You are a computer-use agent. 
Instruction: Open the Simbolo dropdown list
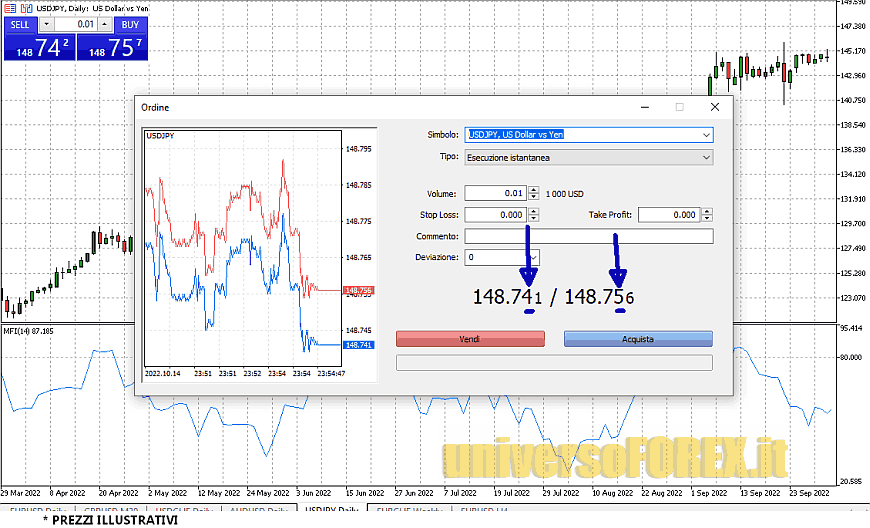pyautogui.click(x=707, y=134)
